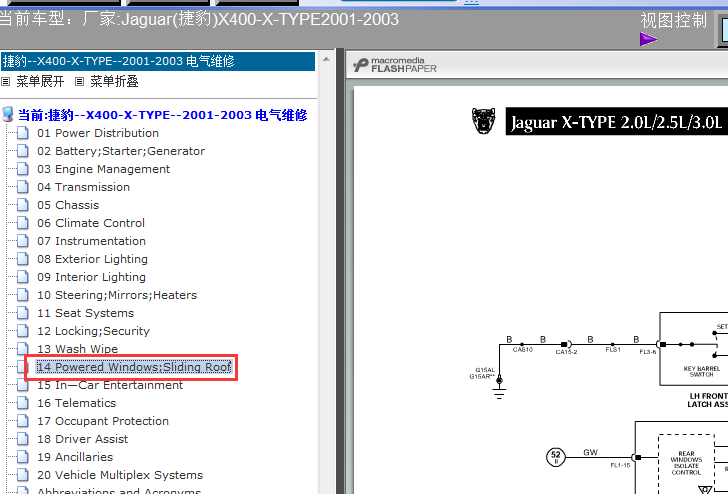The height and width of the screenshot is (494, 728).
Task: Click the root node 当前:捷豹--X400-X-TYPE--2001-2003 电气维修
Action: pyautogui.click(x=162, y=115)
